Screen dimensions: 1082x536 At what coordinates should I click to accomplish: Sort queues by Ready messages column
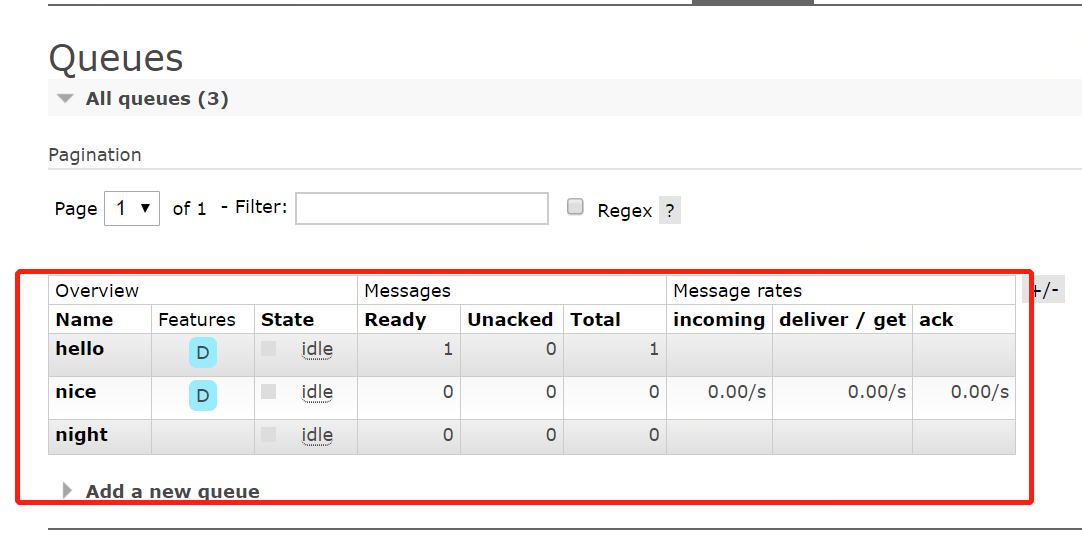(395, 320)
